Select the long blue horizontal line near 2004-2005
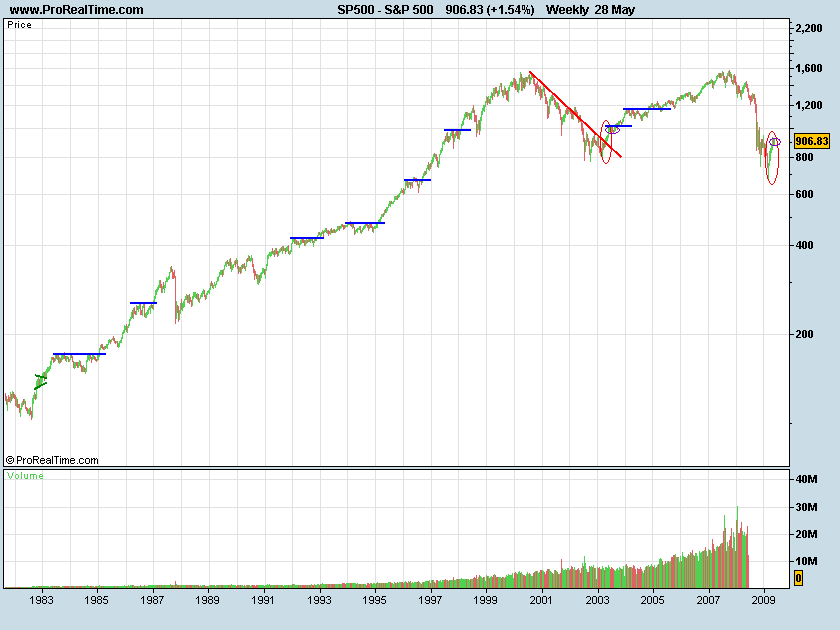The height and width of the screenshot is (630, 840). pos(647,109)
